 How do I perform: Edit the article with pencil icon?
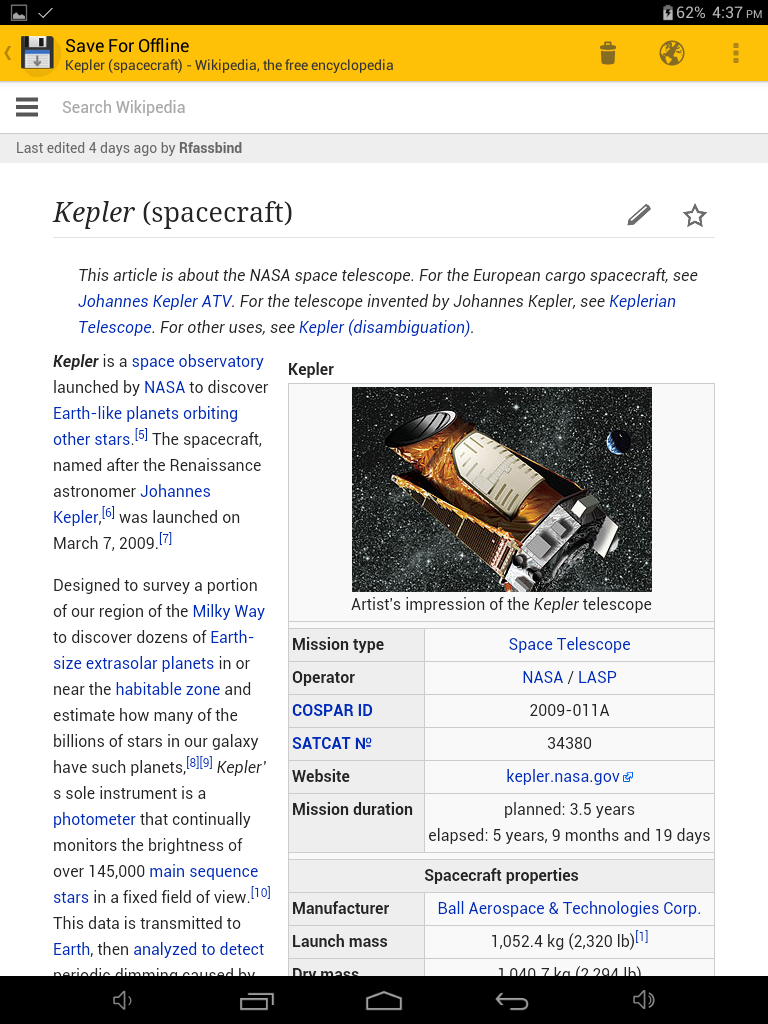[639, 215]
